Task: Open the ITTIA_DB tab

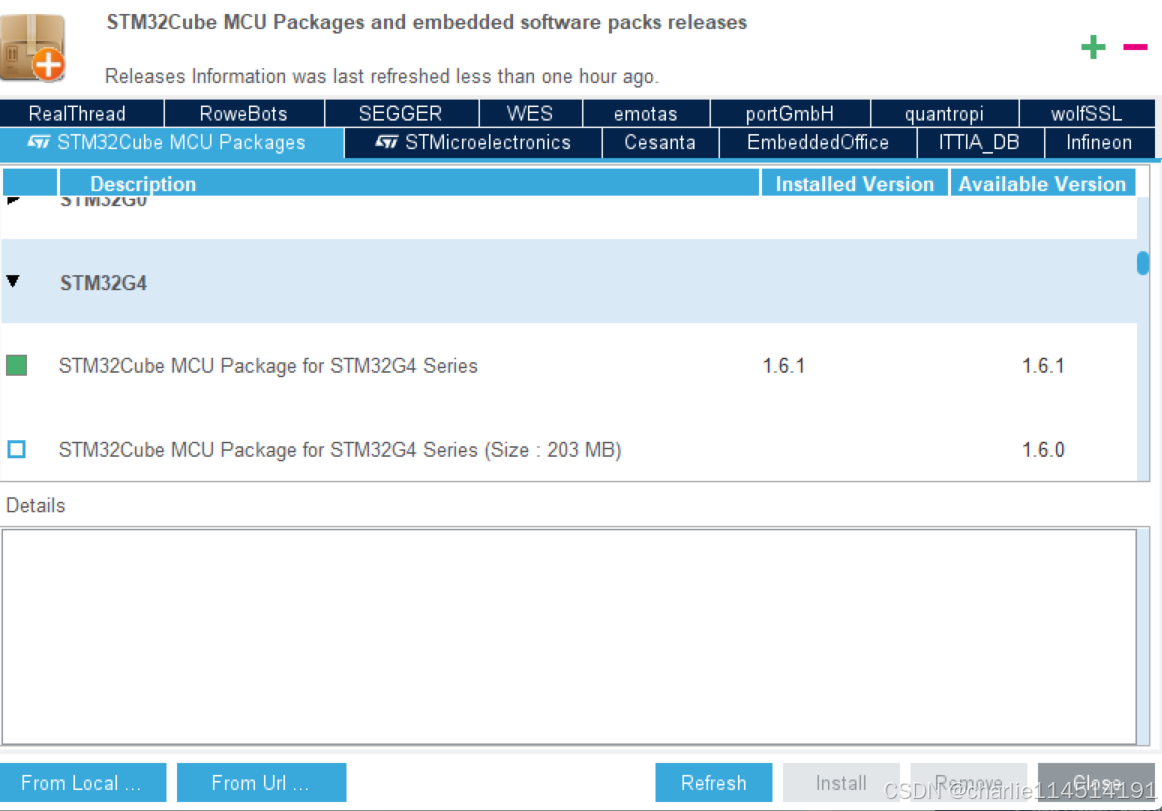Action: (980, 142)
